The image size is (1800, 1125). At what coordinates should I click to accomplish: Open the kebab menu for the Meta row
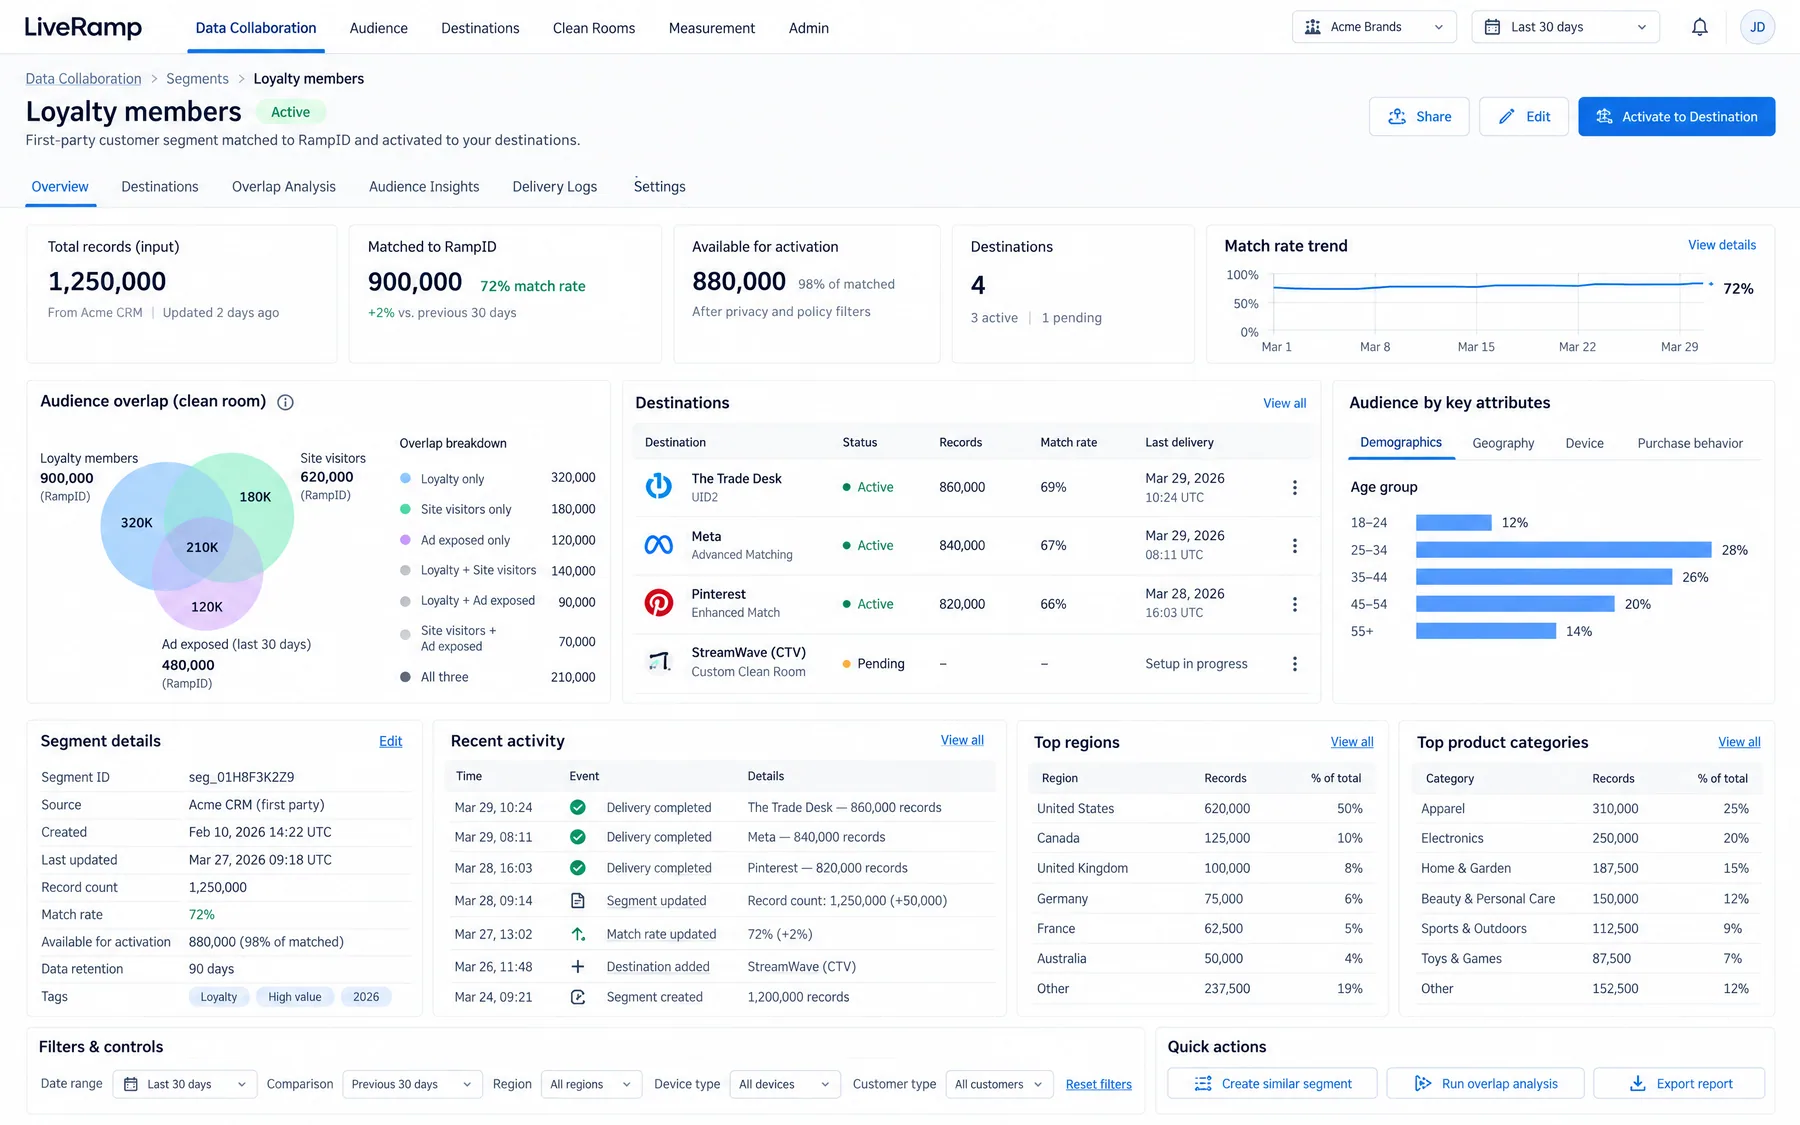pos(1294,545)
